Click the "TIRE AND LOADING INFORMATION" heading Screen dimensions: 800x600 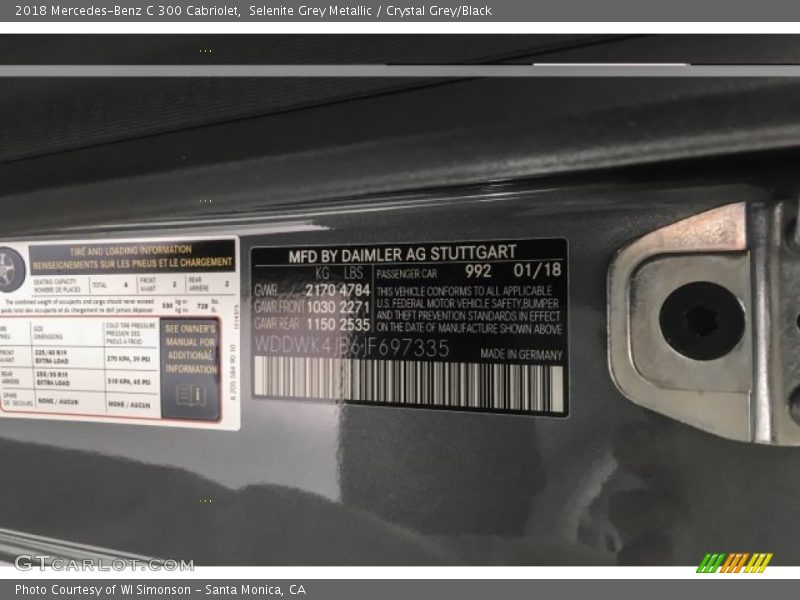pyautogui.click(x=131, y=251)
